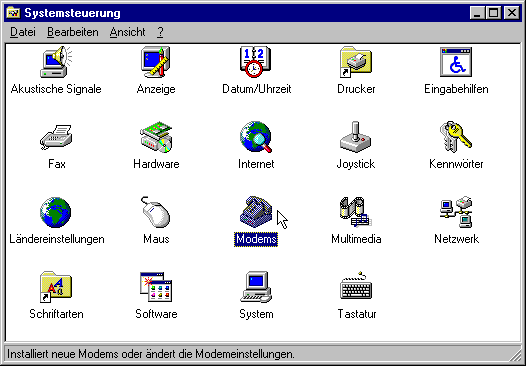Click the Netzwerk network icon

click(456, 212)
